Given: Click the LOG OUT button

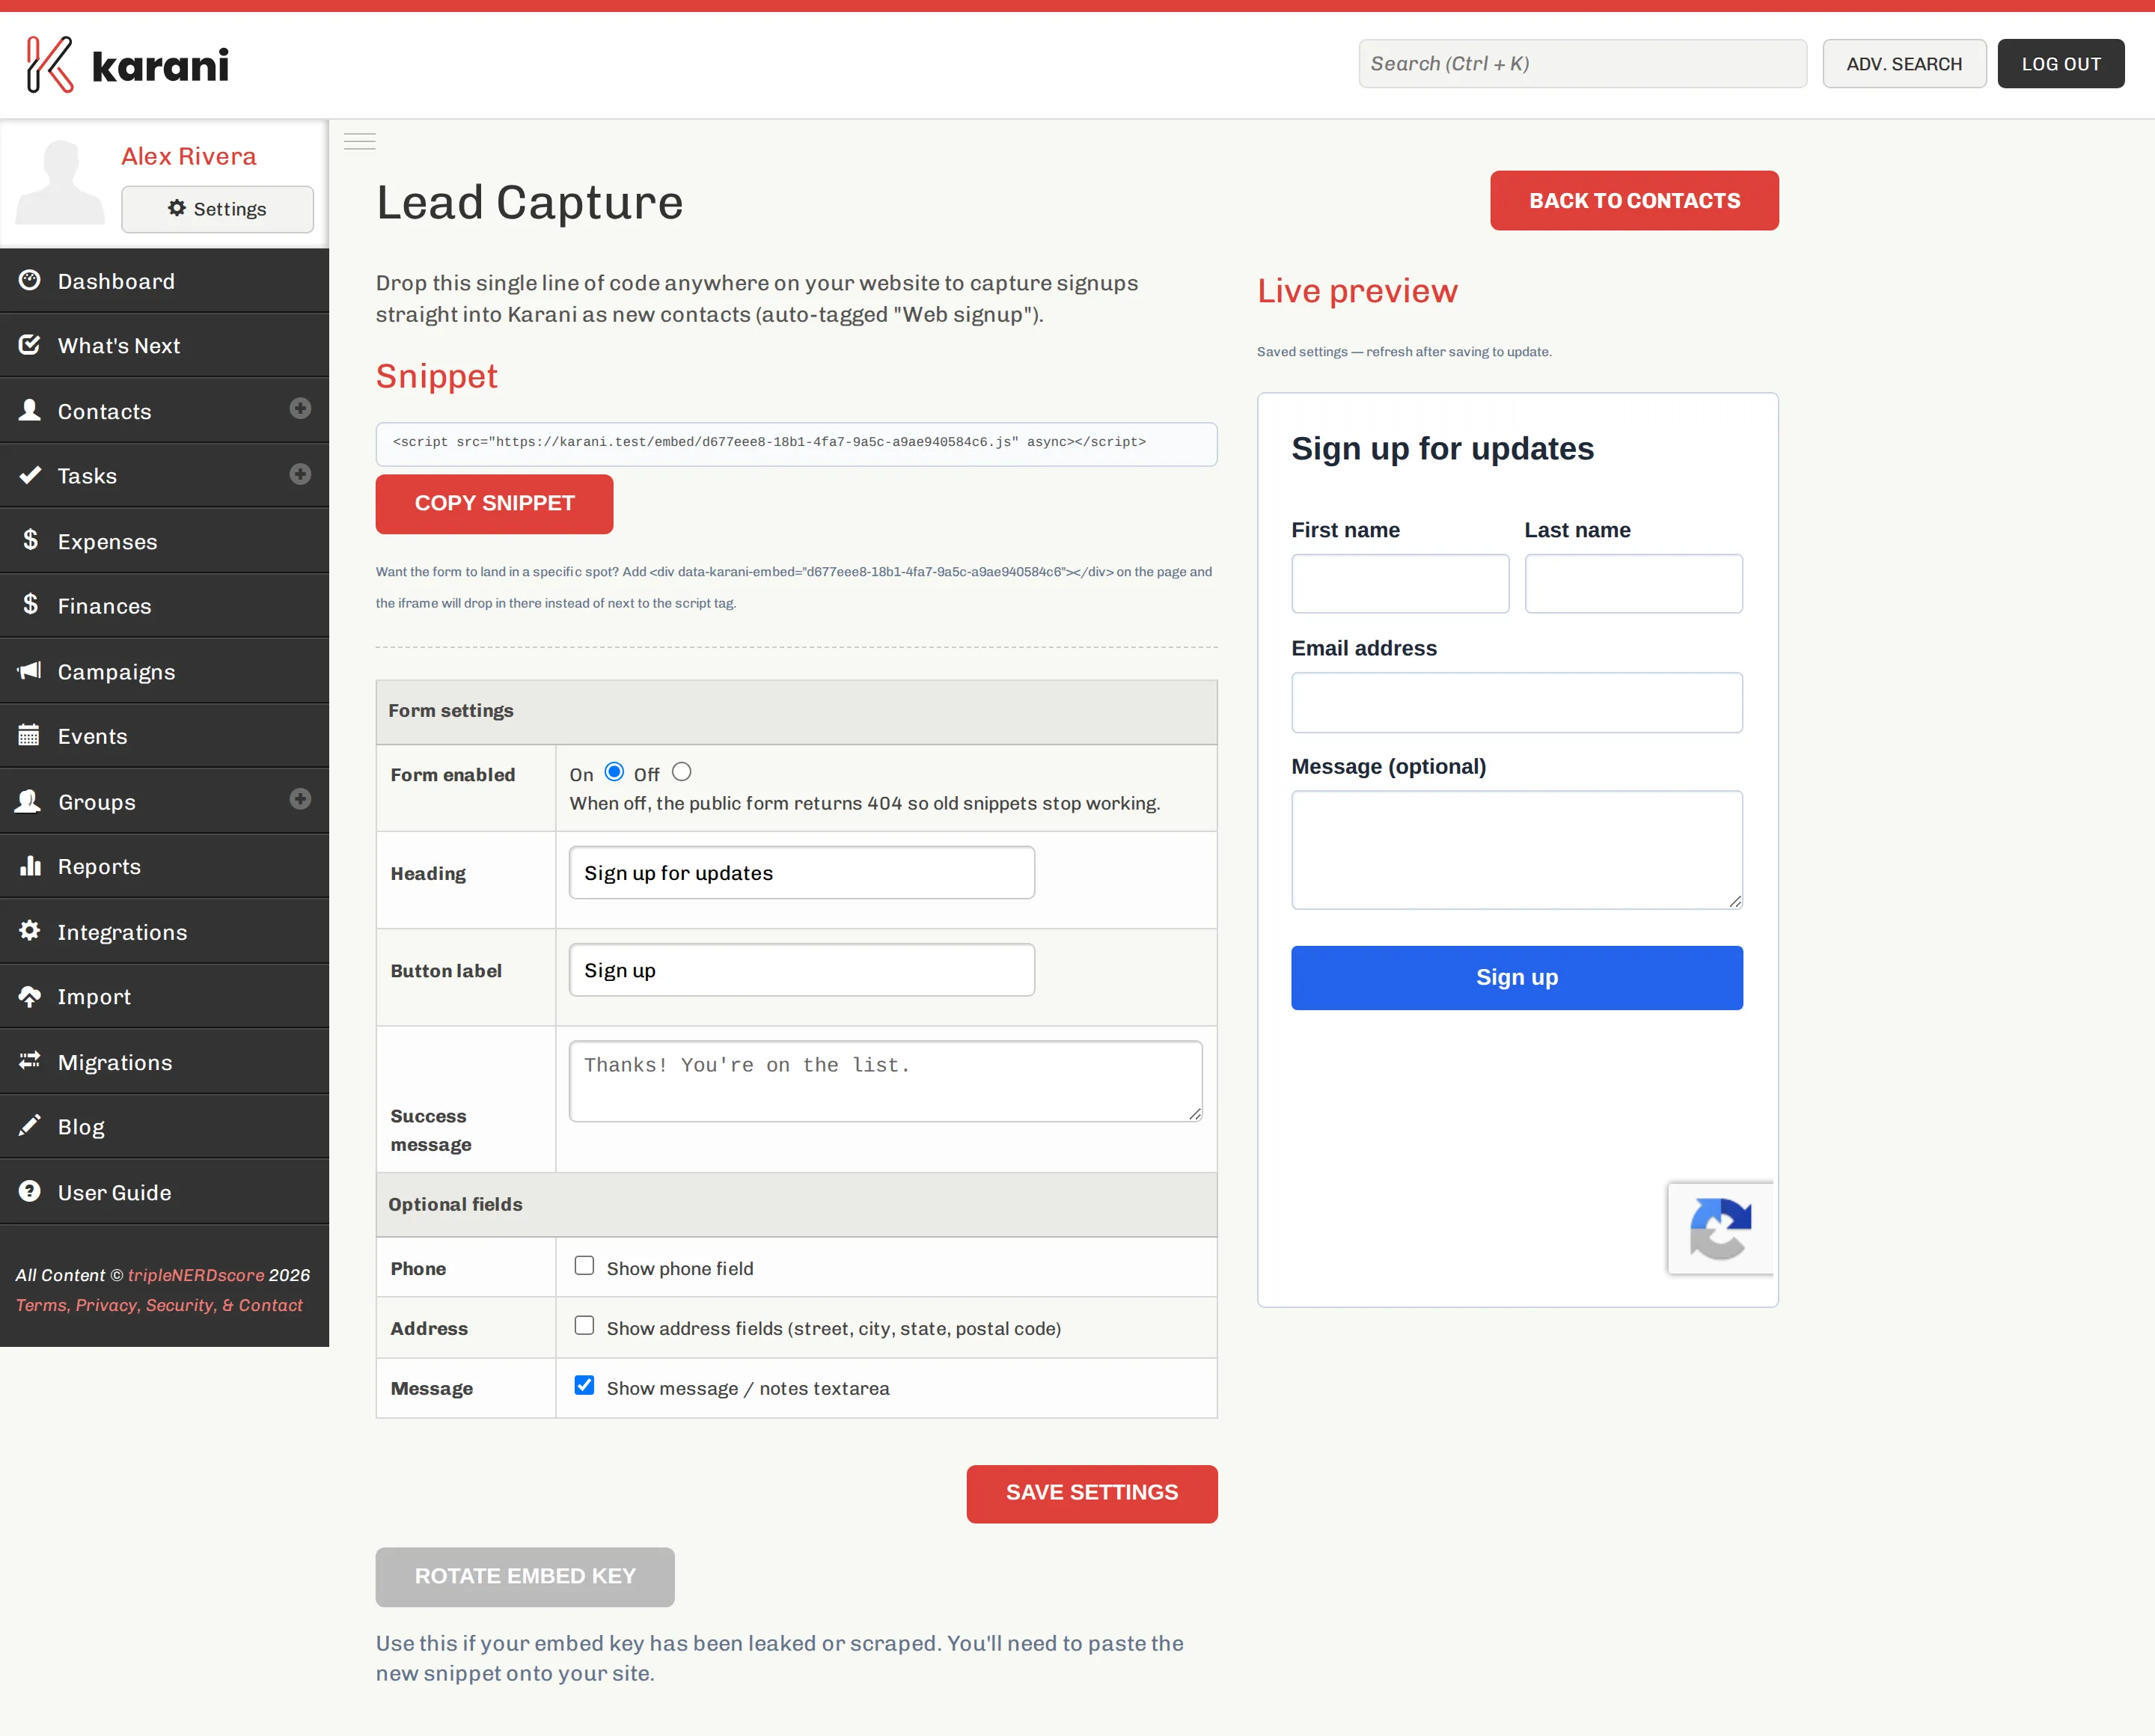Looking at the screenshot, I should (2061, 64).
